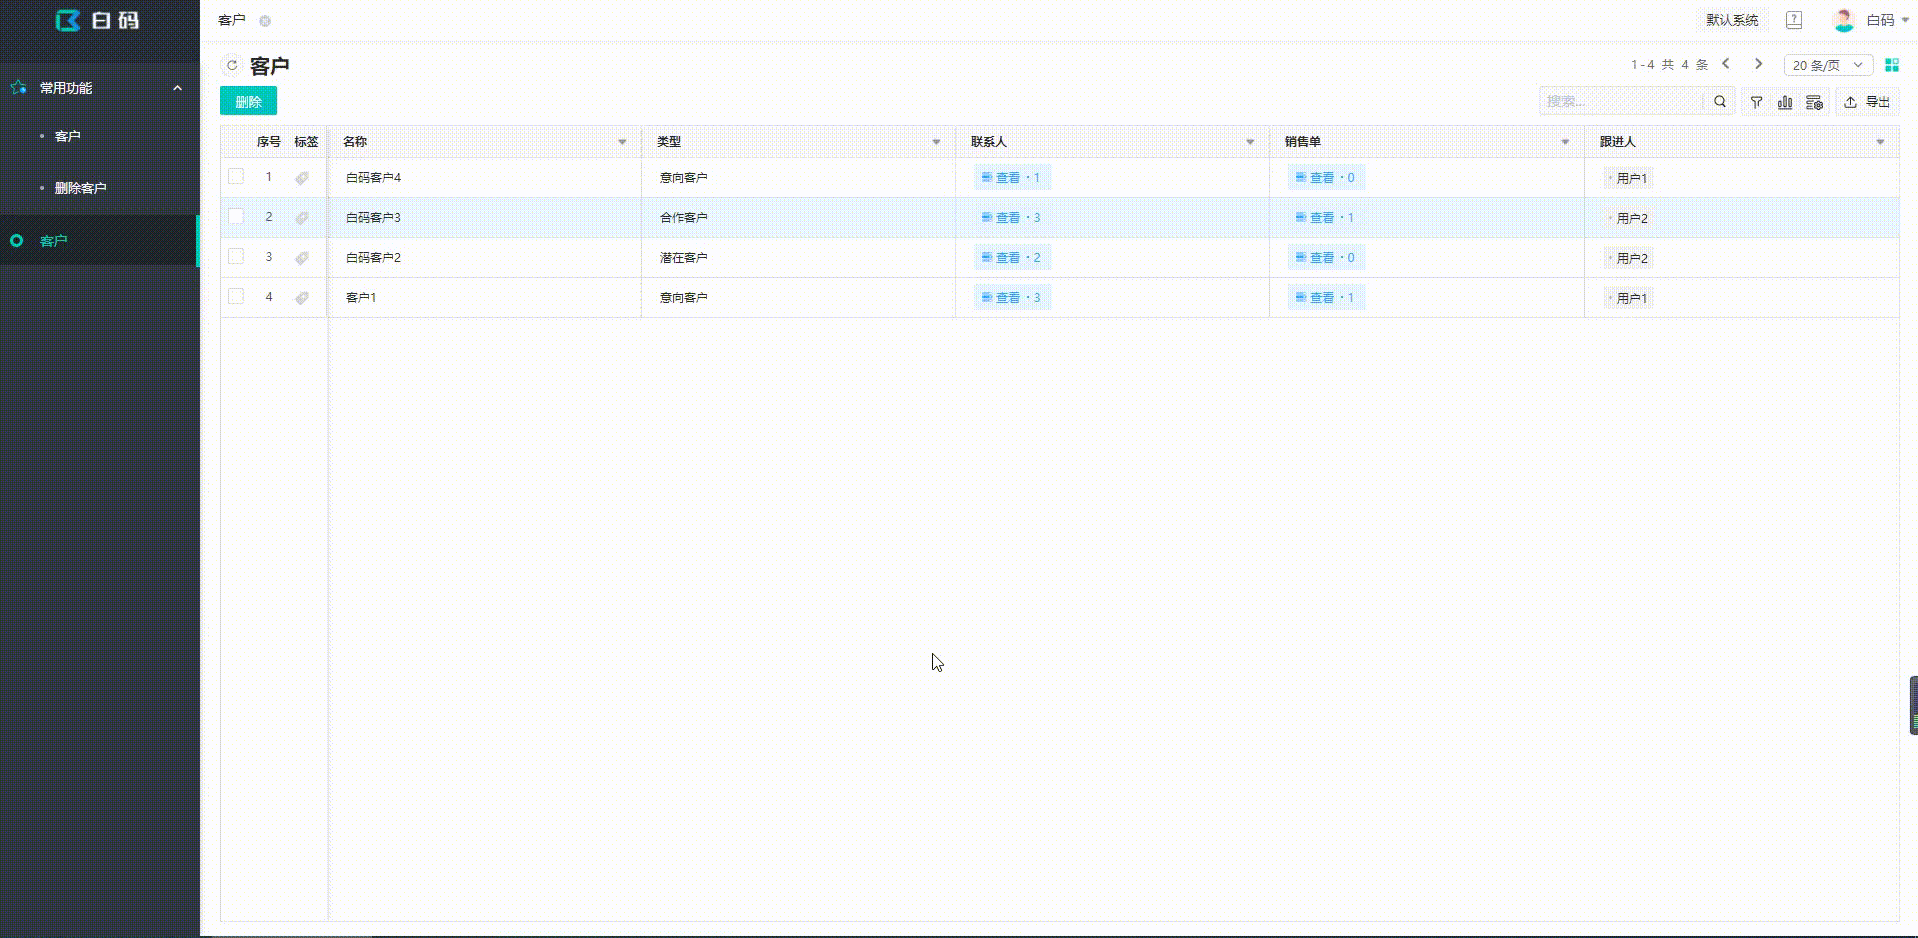Change the 20 条/页 page size
The width and height of the screenshot is (1918, 938).
pyautogui.click(x=1828, y=65)
